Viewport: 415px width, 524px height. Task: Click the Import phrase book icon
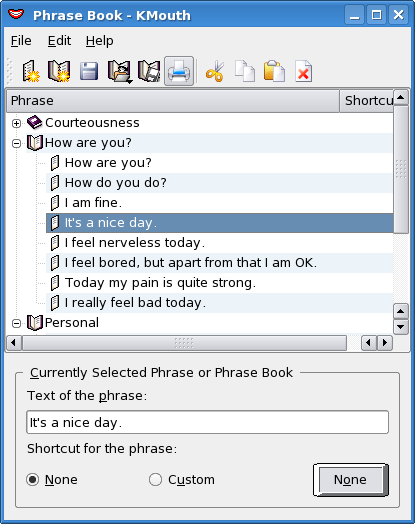pyautogui.click(x=119, y=71)
